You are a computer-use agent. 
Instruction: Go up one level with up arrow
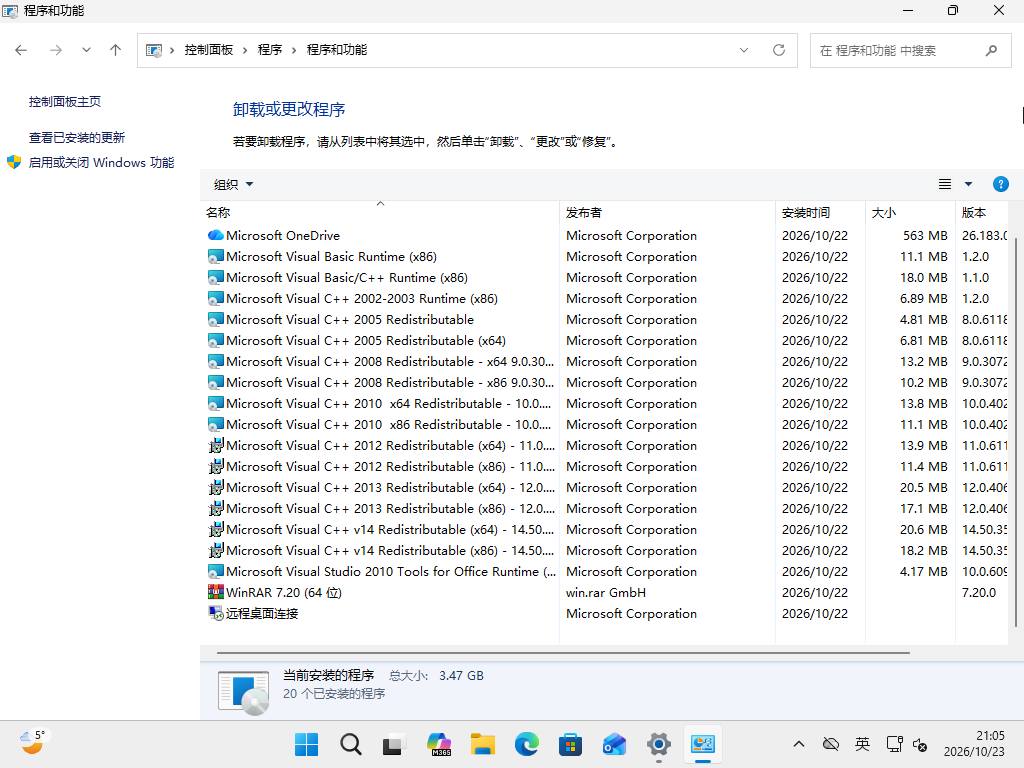[x=116, y=50]
